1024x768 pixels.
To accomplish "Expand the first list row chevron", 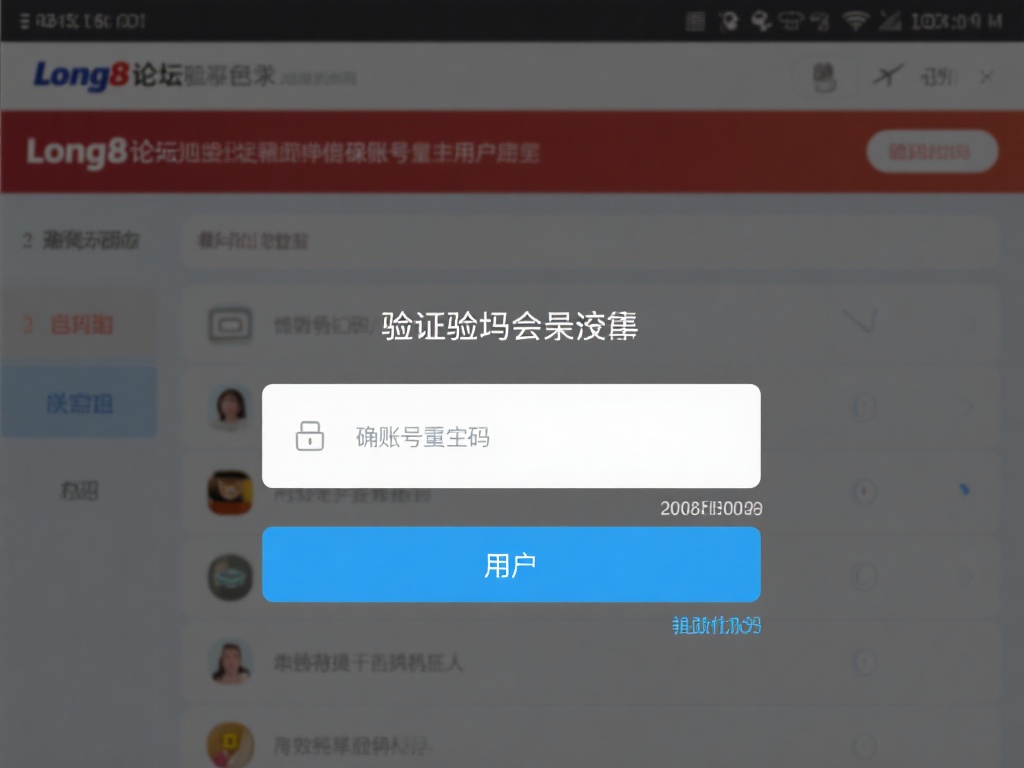I will pos(859,321).
